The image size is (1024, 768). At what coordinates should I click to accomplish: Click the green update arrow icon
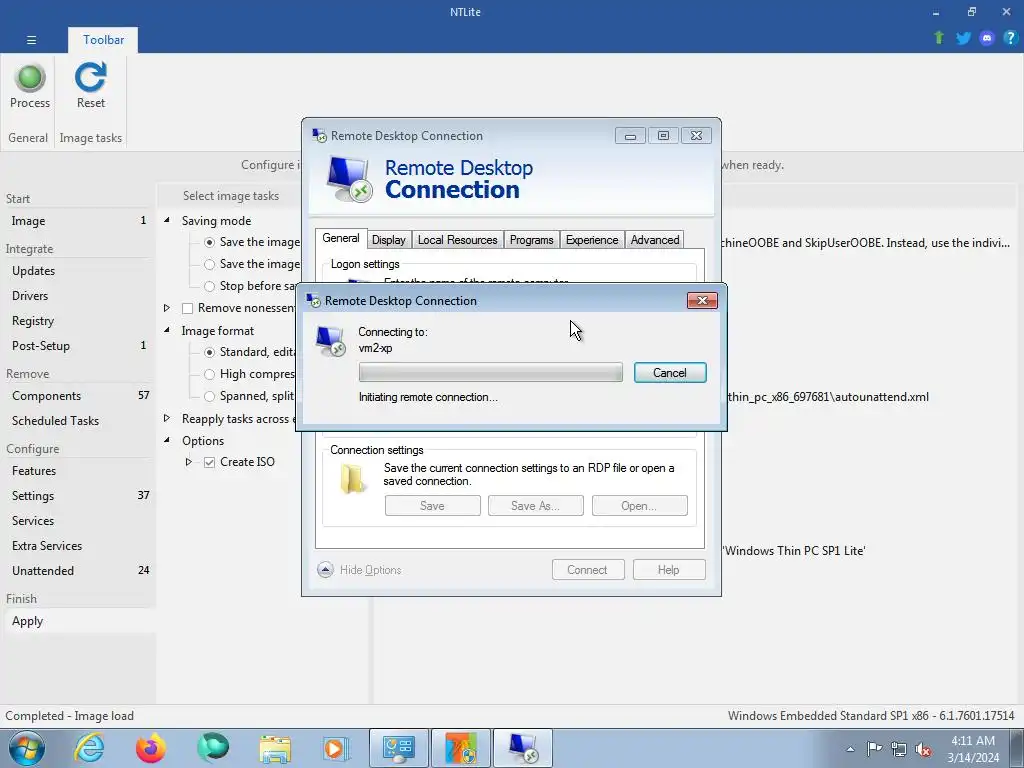939,38
